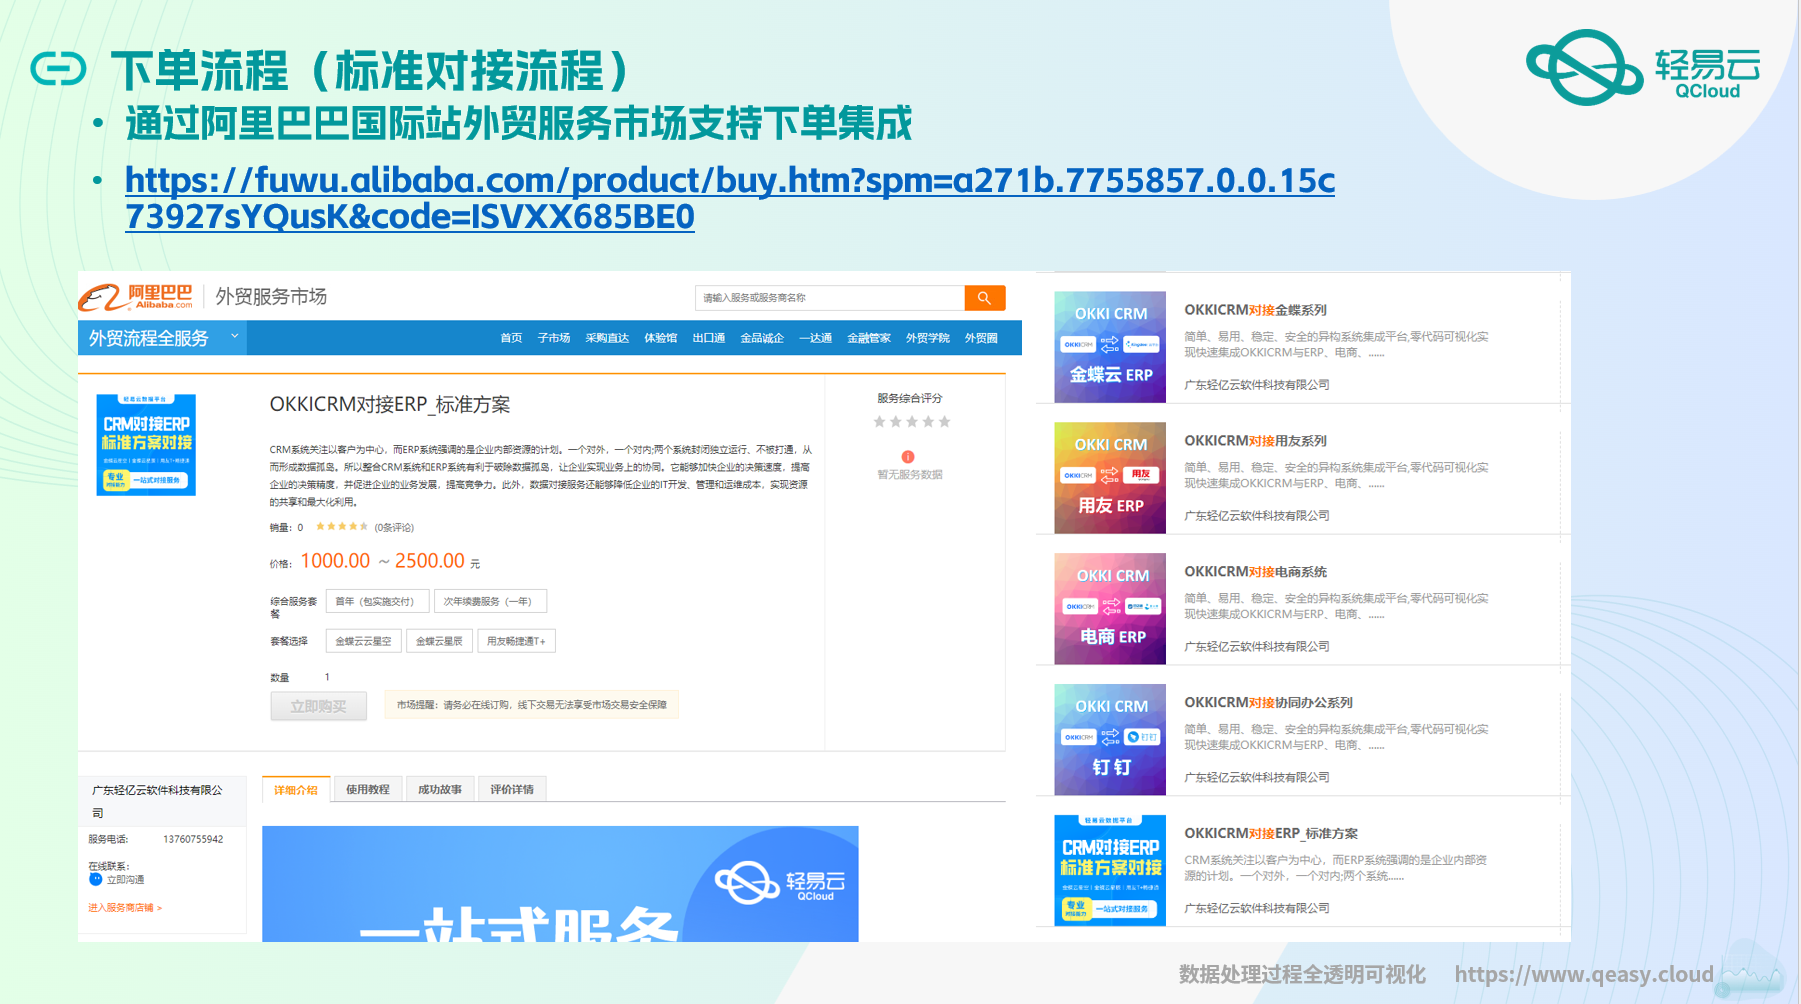Image resolution: width=1801 pixels, height=1004 pixels.
Task: Click the 暂无服务数据 label
Action: pos(910,475)
